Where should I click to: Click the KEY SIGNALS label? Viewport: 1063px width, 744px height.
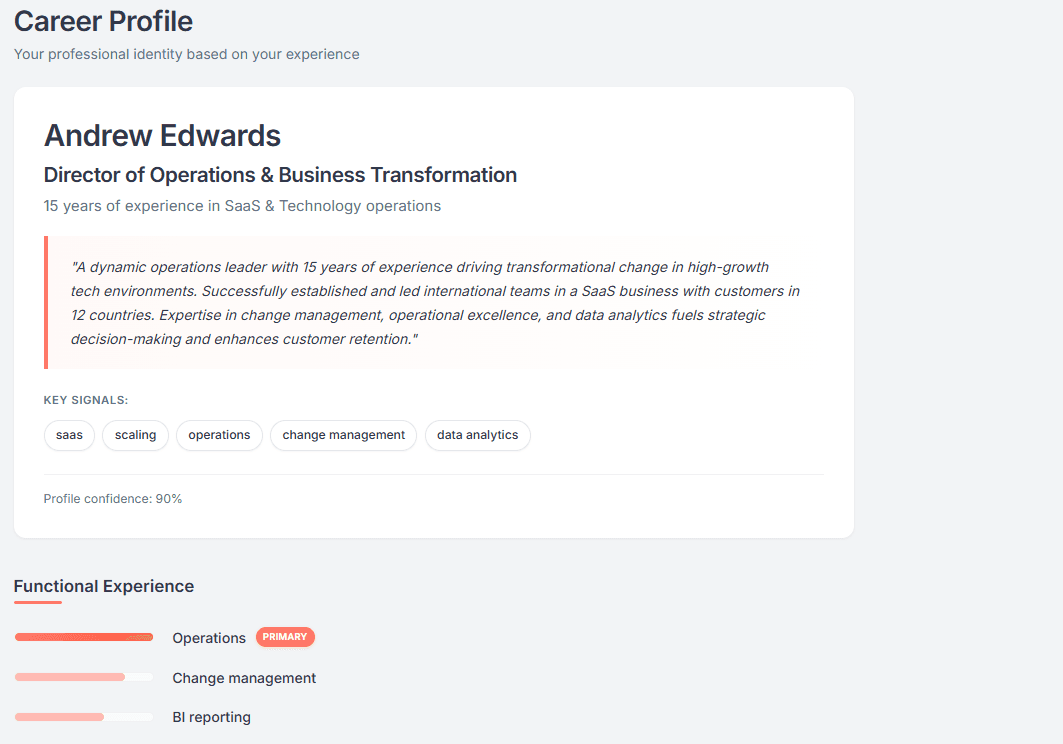(86, 399)
